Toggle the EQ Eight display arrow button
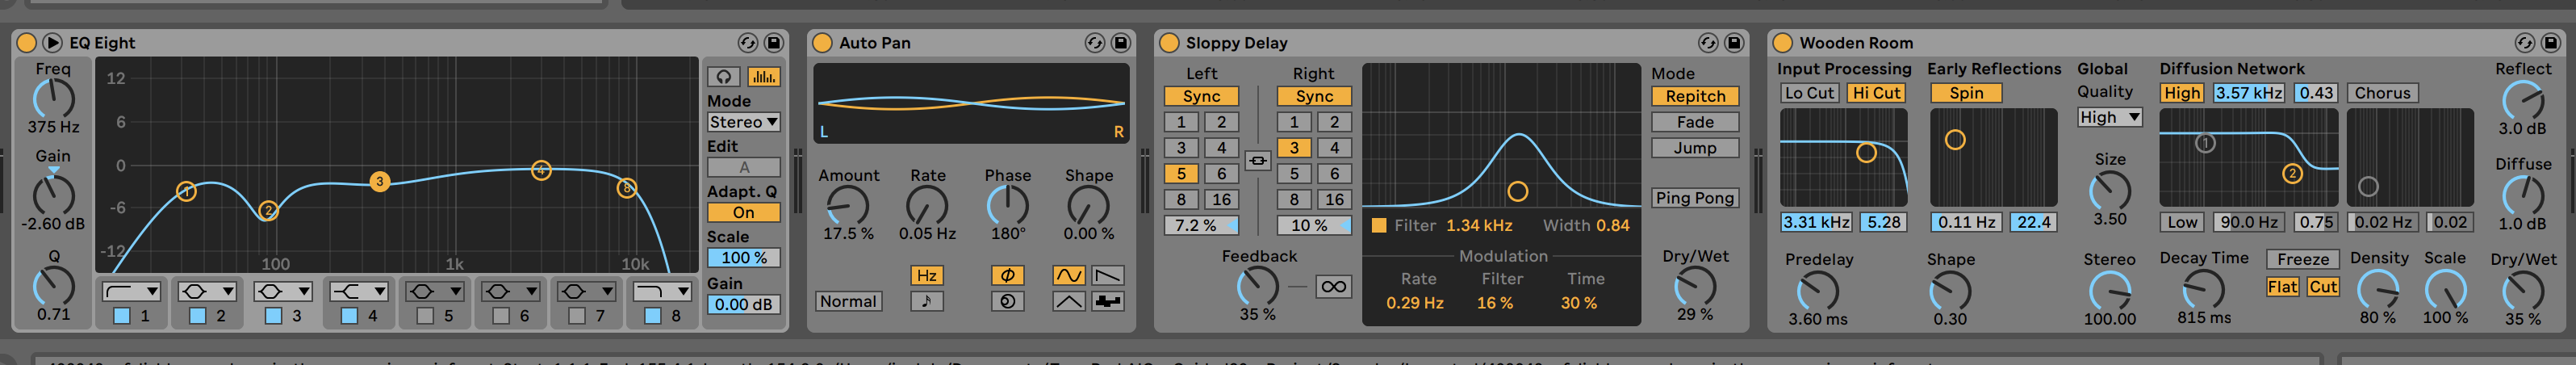The width and height of the screenshot is (2576, 365). tap(52, 42)
